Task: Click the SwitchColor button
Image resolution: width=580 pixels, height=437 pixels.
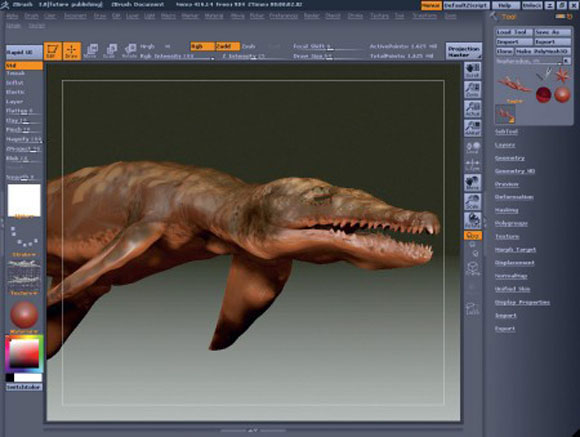Action: 24,387
